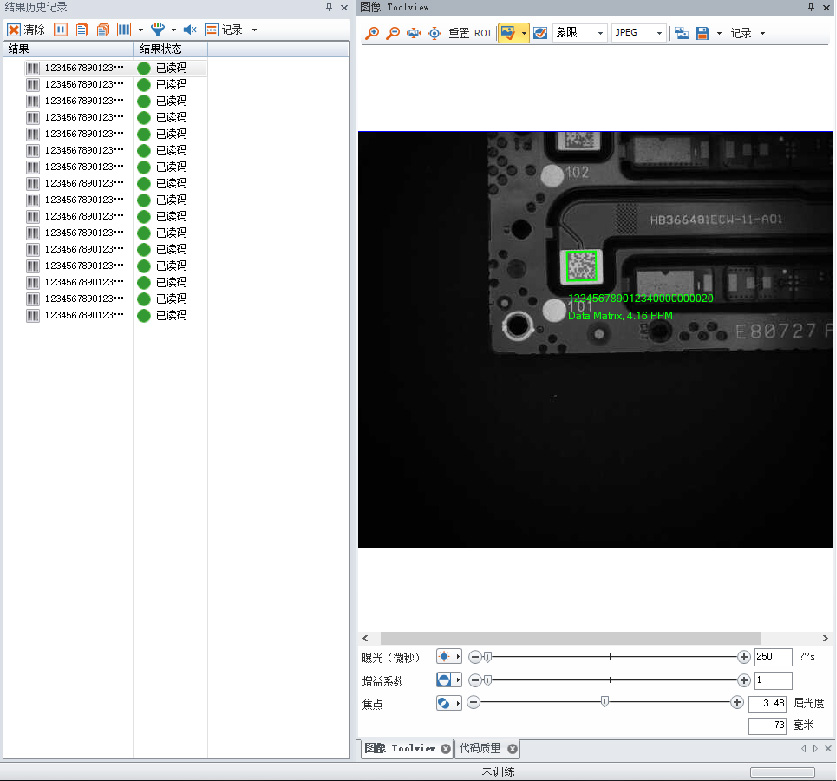
Task: Click the 查看 ROI button
Action: tap(470, 33)
